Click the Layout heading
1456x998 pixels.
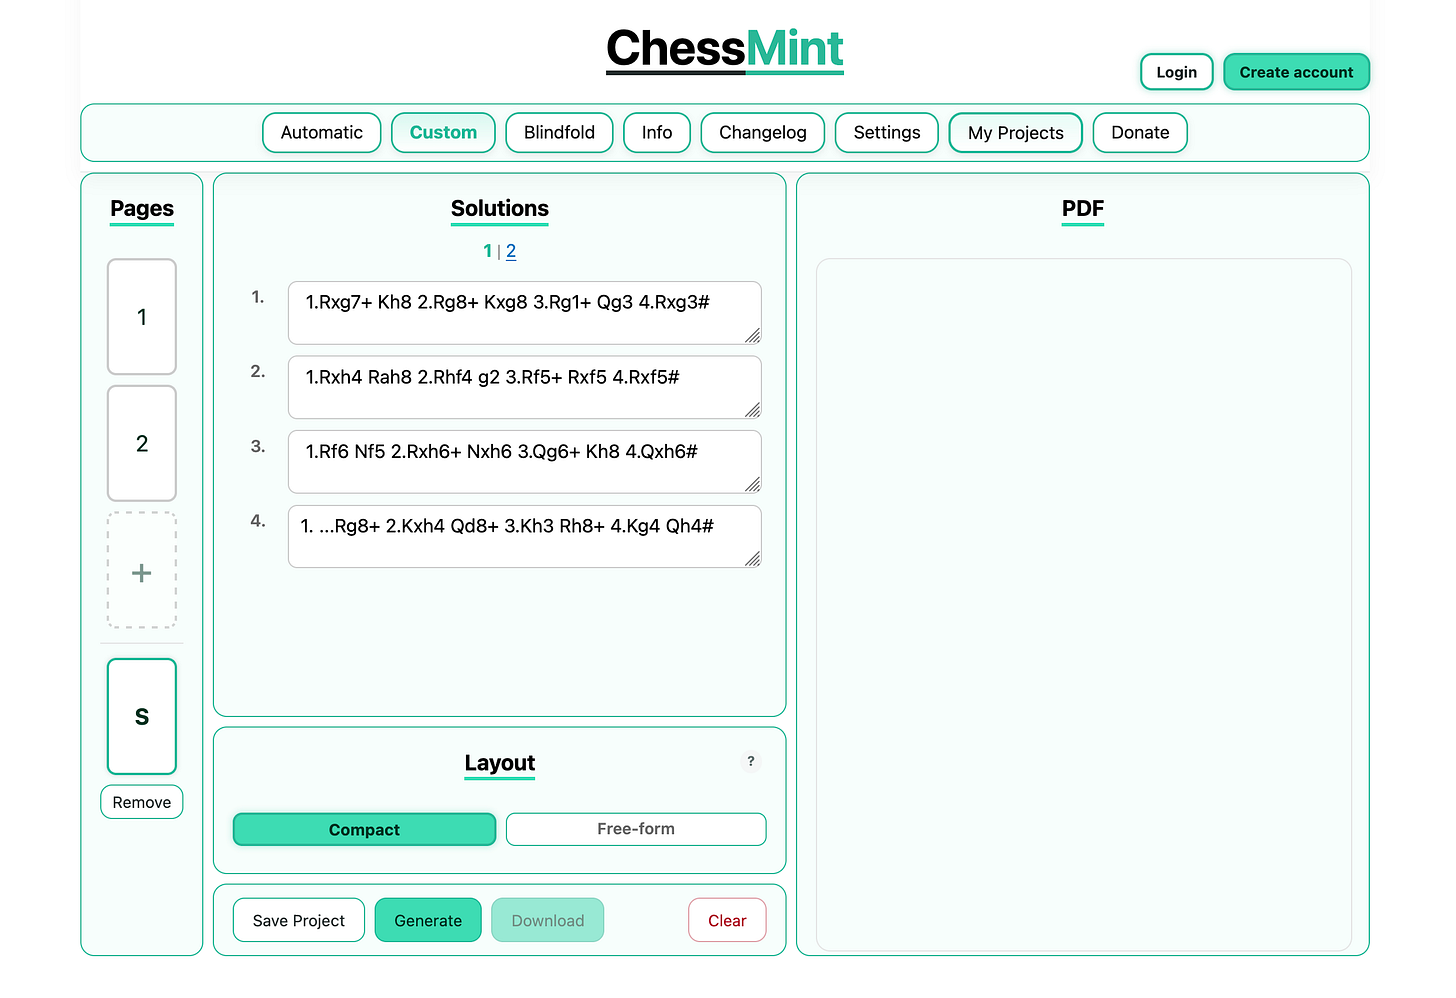[500, 763]
